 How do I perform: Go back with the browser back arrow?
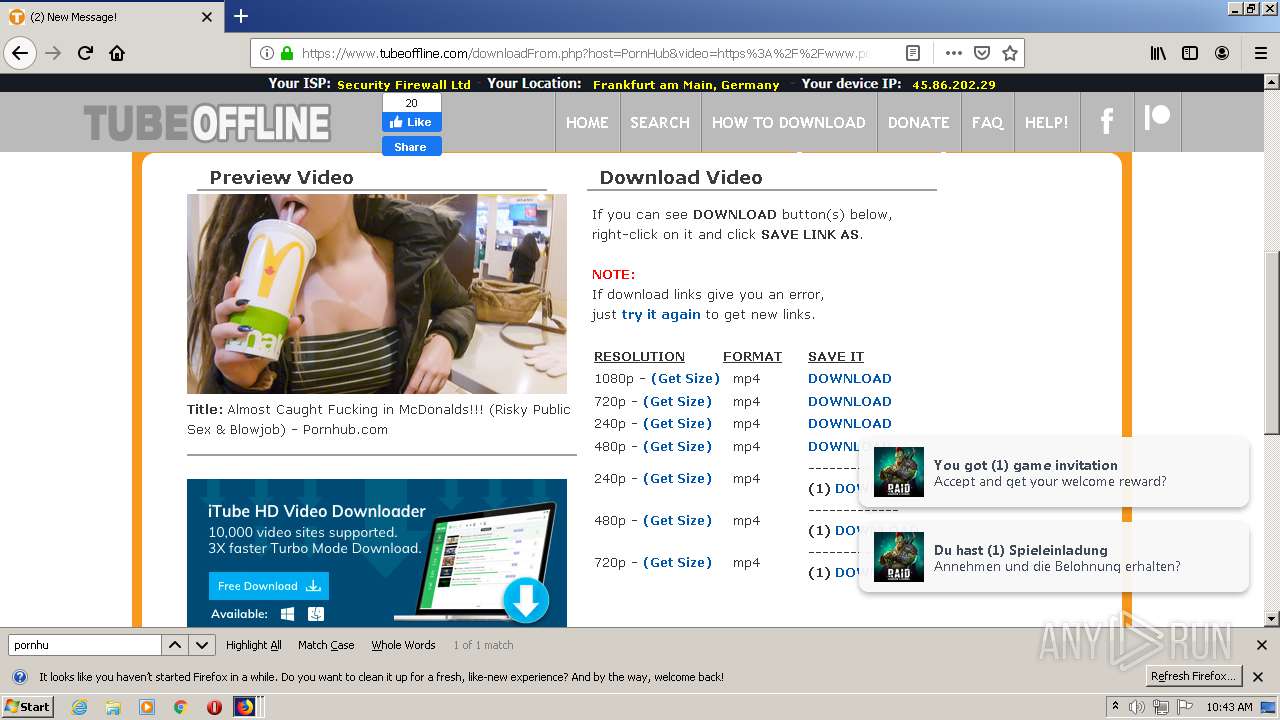pos(20,53)
